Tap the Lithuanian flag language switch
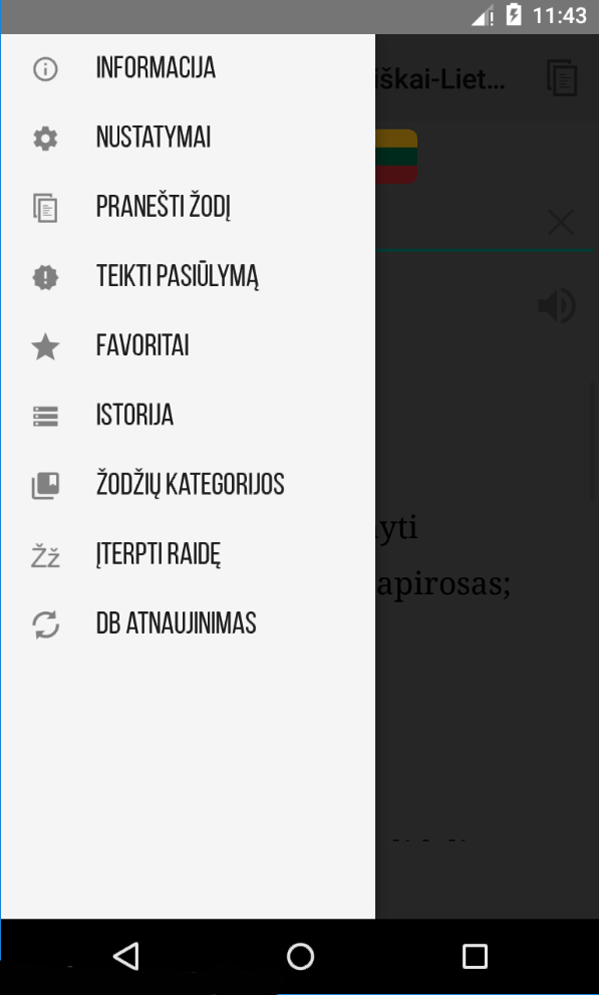 pos(396,157)
